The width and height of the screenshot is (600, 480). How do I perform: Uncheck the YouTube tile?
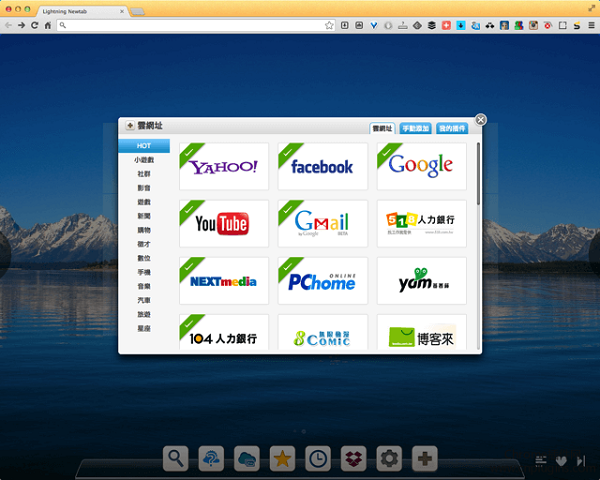[x=224, y=224]
